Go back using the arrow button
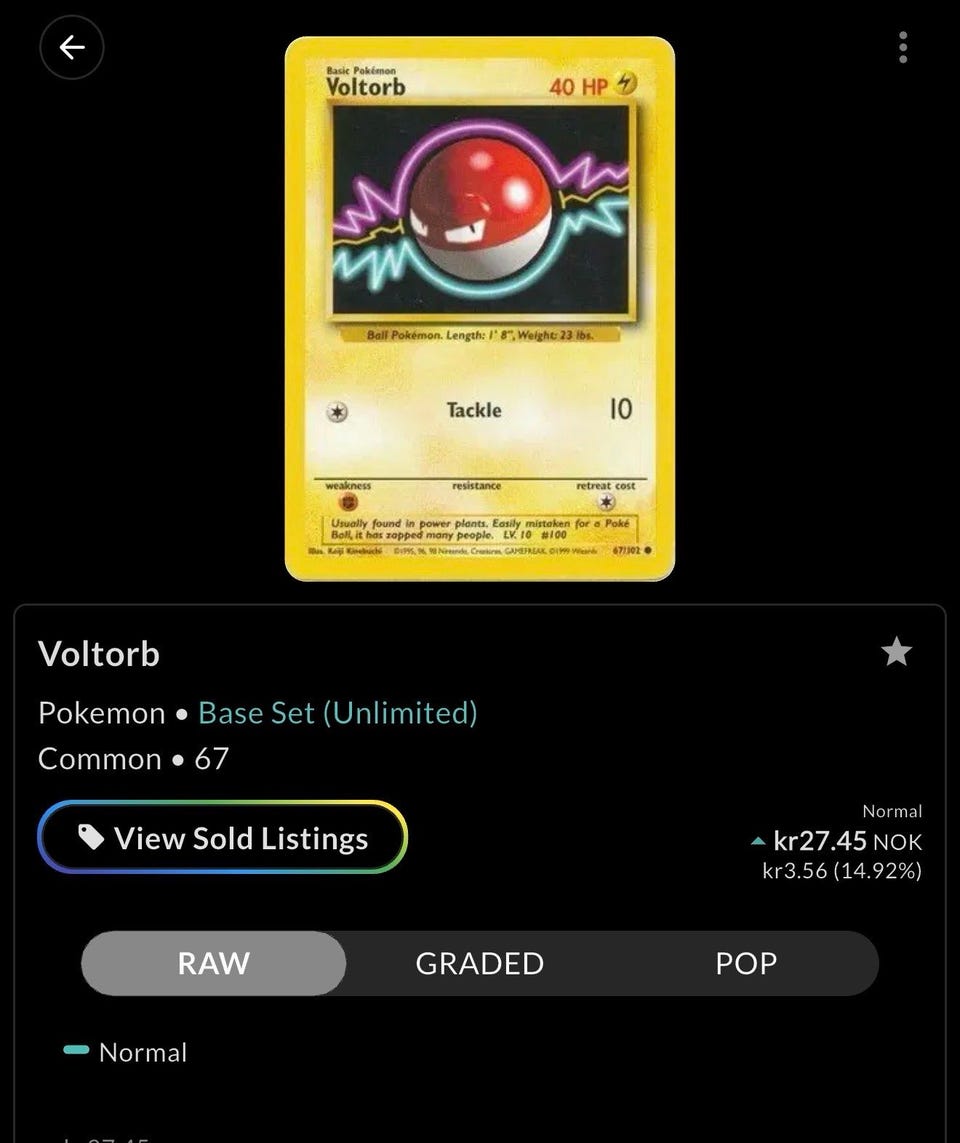Viewport: 960px width, 1143px height. click(71, 47)
